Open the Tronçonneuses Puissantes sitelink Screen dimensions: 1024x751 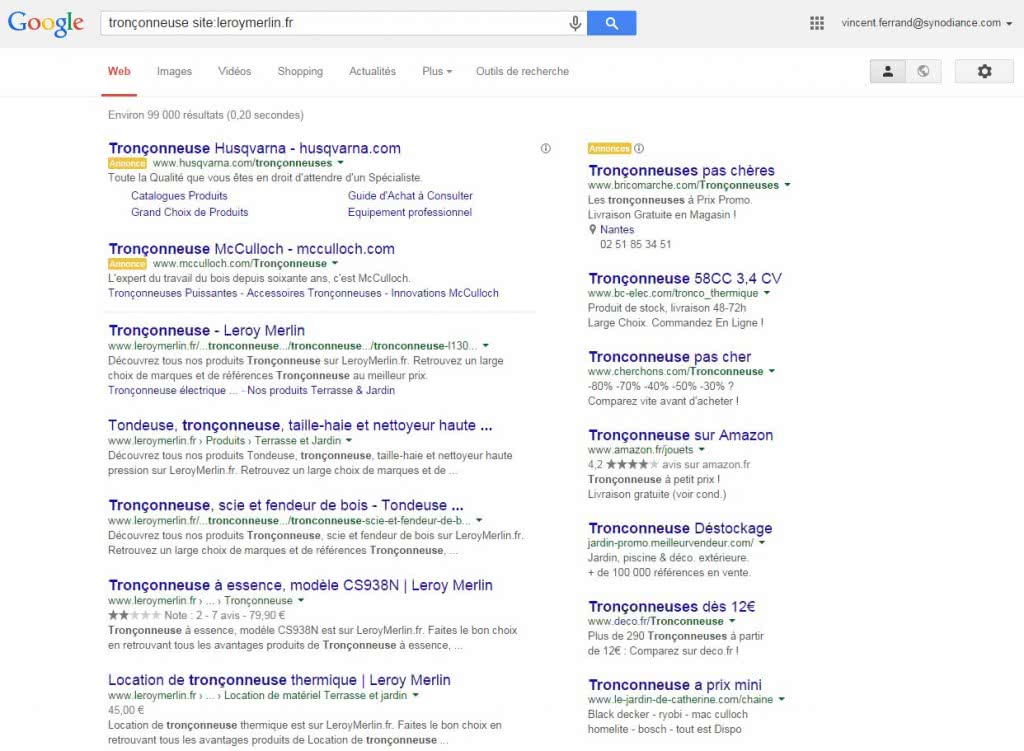[x=173, y=293]
